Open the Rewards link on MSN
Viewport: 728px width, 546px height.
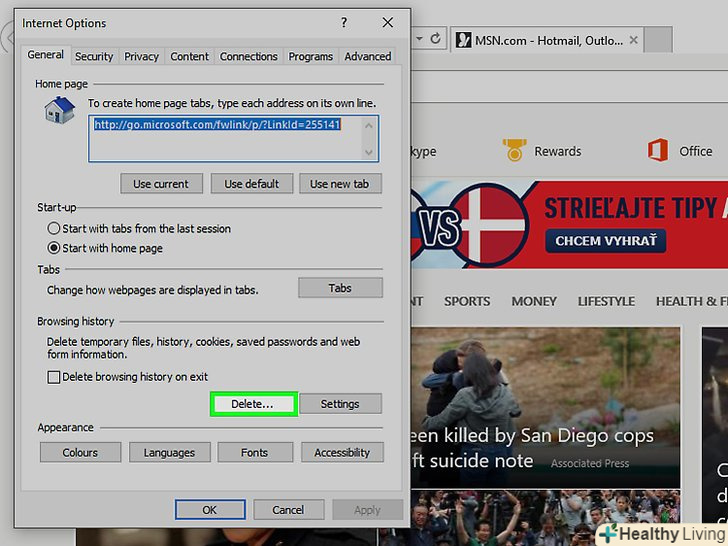point(557,151)
